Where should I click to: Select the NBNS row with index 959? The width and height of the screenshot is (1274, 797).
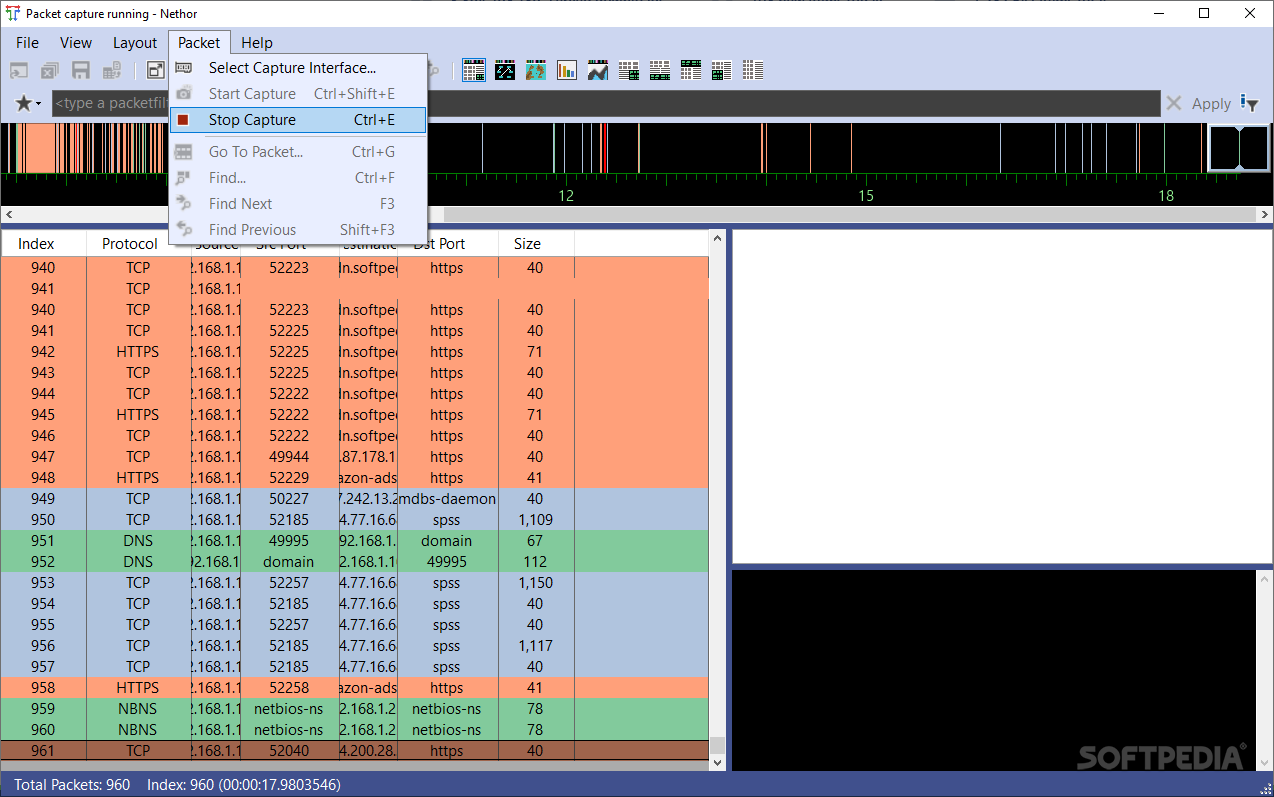coord(355,709)
